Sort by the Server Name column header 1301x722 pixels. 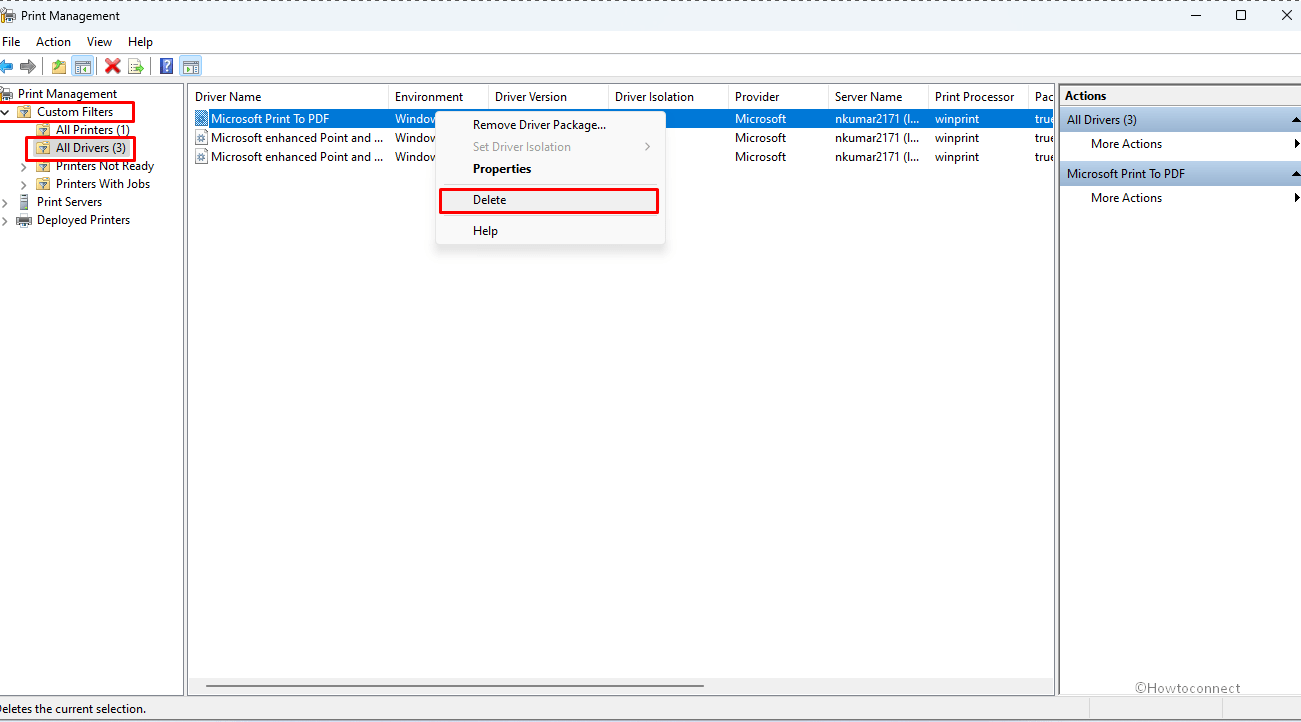[x=878, y=97]
